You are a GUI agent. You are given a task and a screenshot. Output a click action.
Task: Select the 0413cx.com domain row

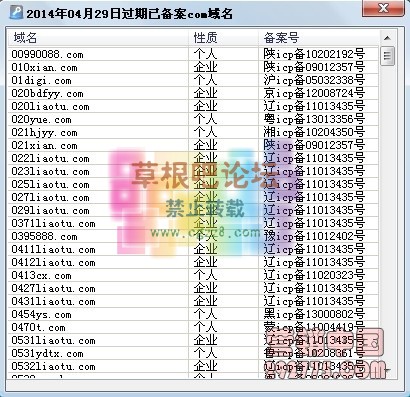pyautogui.click(x=193, y=275)
